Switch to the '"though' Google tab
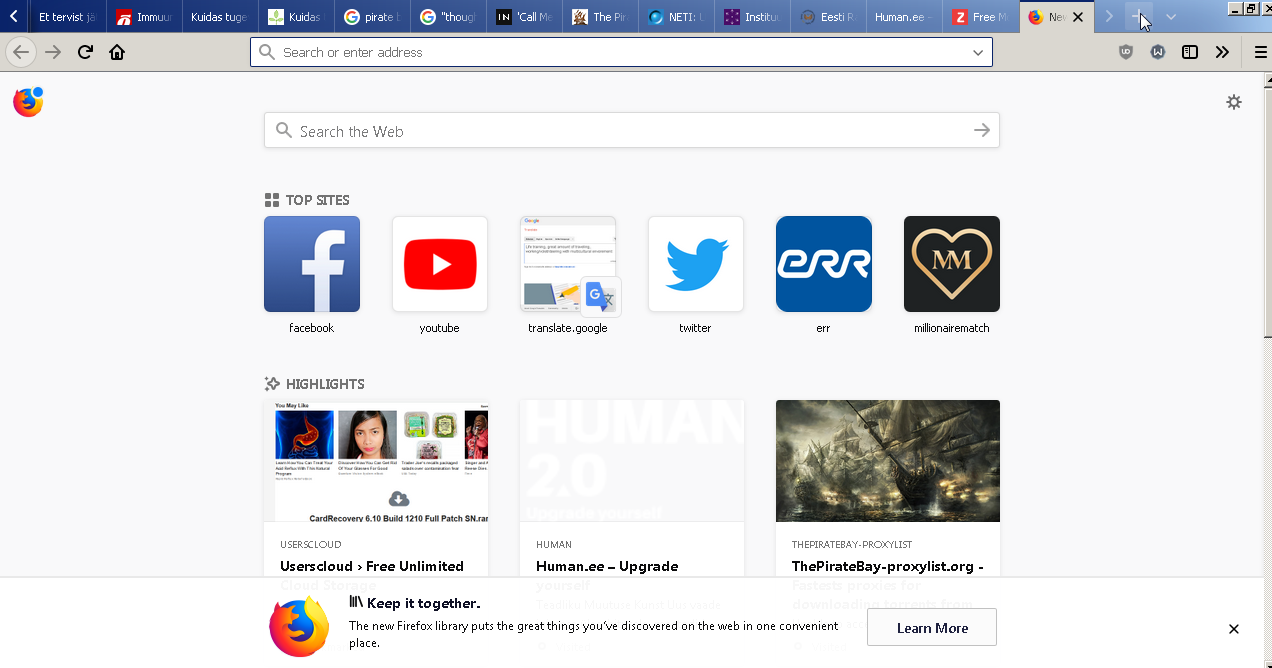The image size is (1272, 668). pyautogui.click(x=448, y=17)
